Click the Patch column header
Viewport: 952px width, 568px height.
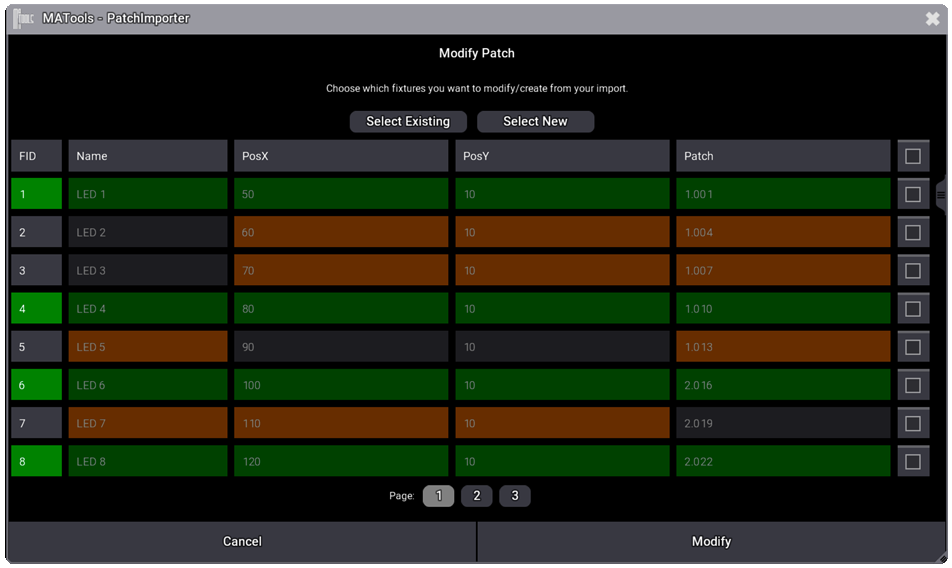783,157
